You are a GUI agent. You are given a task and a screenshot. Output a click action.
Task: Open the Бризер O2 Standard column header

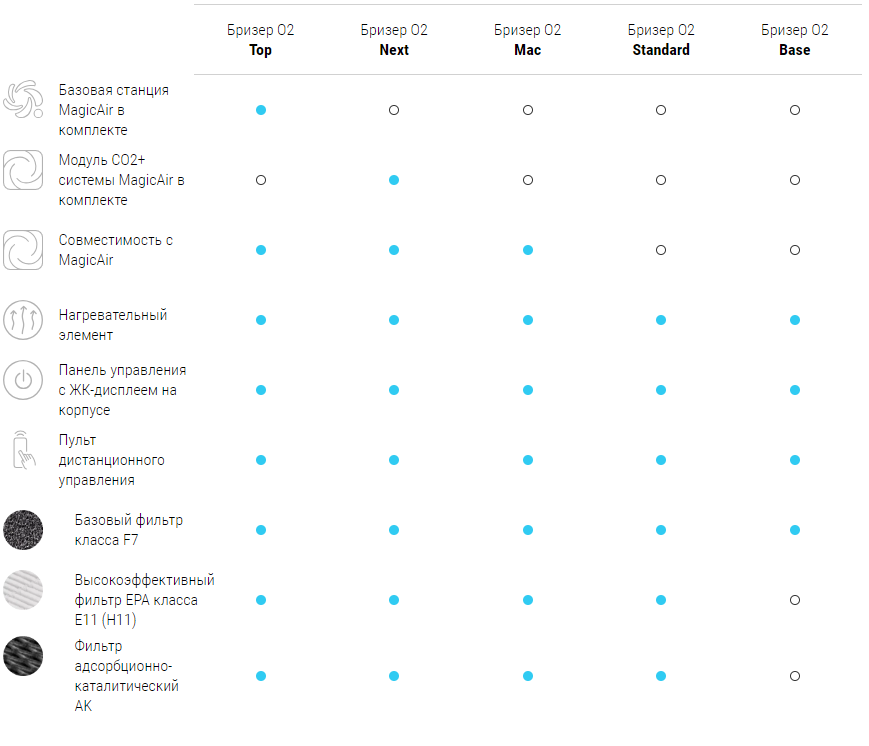(661, 40)
